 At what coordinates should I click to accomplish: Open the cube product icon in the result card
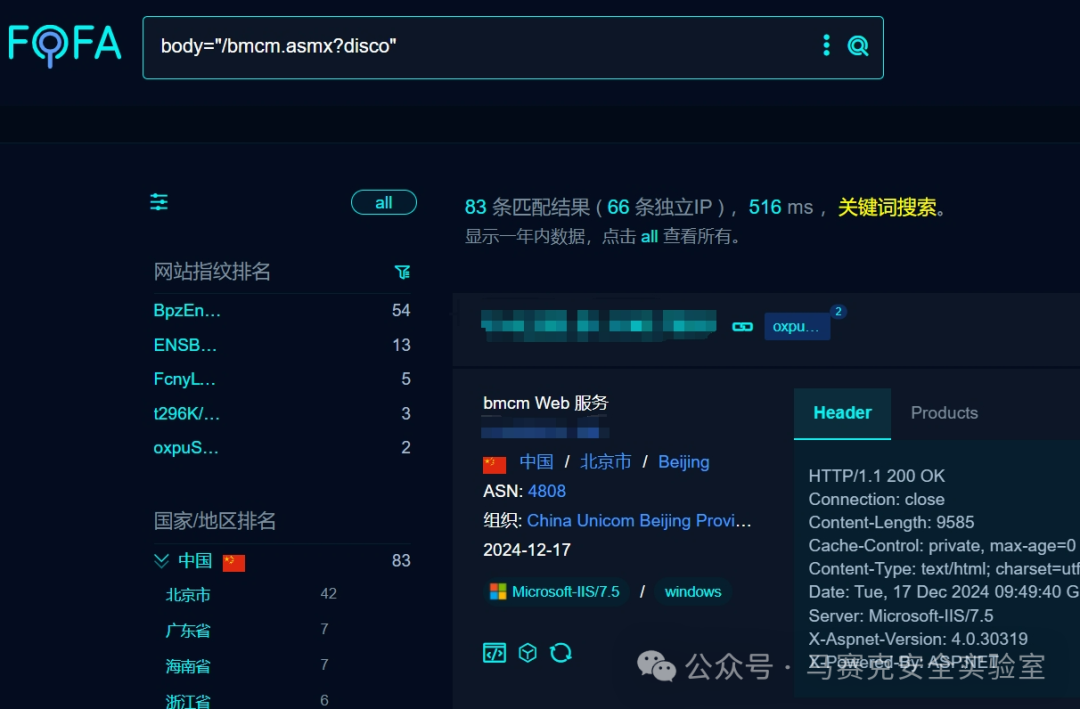(528, 652)
